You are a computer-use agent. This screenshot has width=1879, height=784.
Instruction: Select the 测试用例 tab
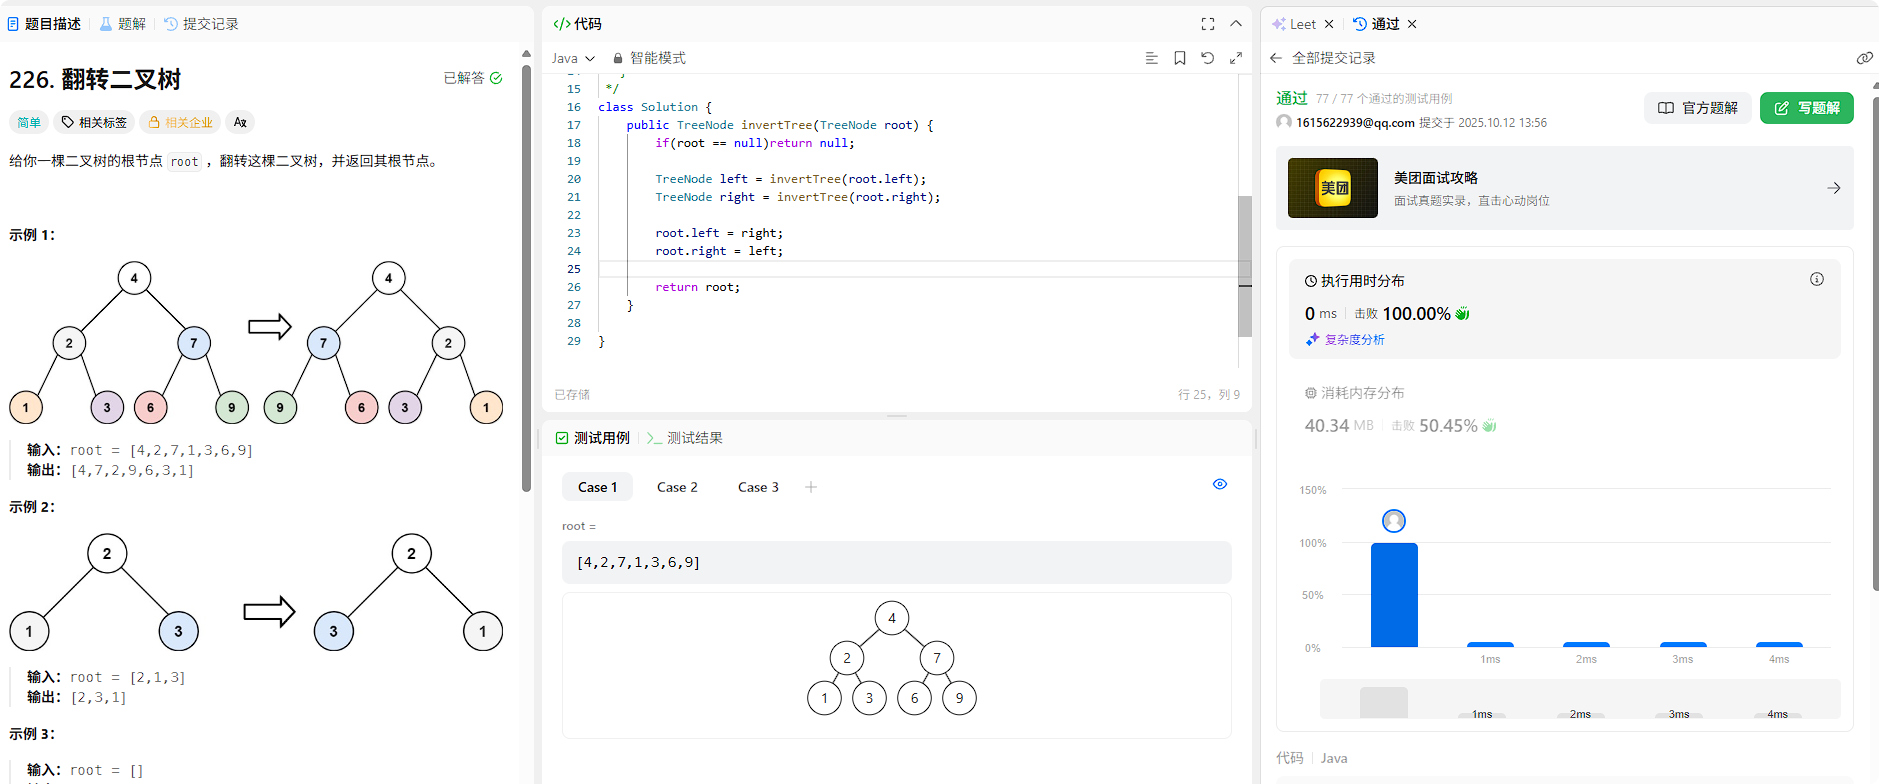point(593,438)
